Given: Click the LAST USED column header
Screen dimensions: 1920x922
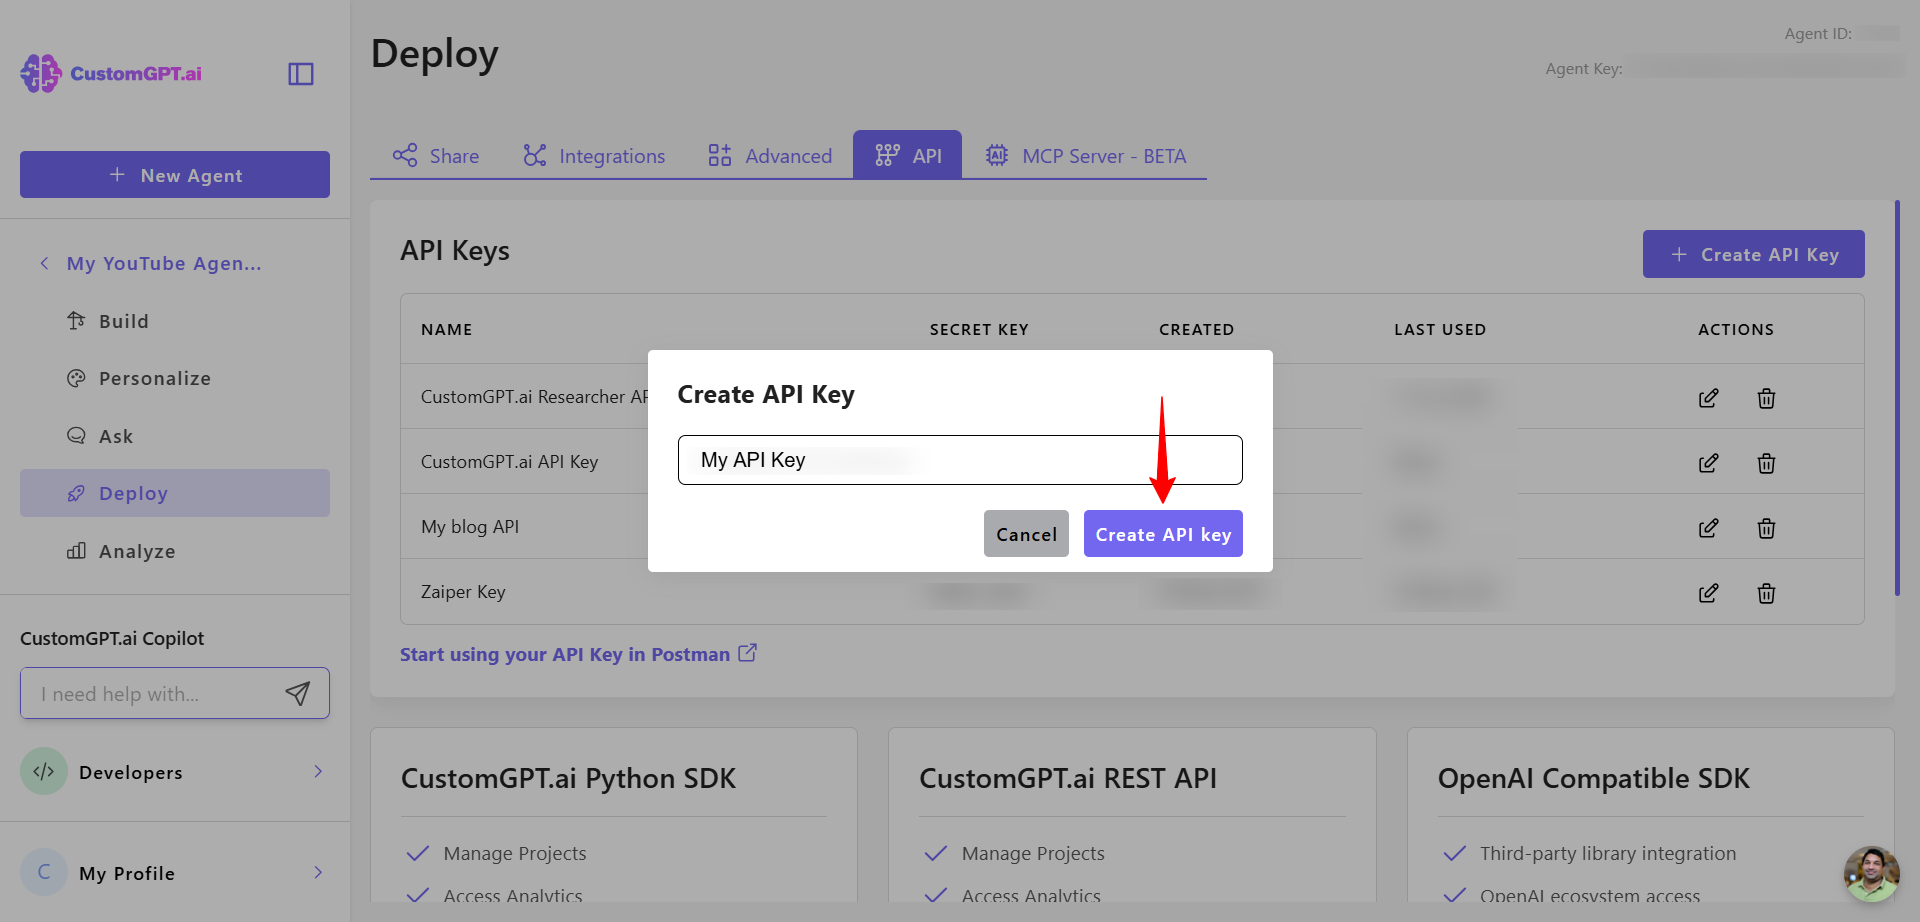Looking at the screenshot, I should click(1440, 330).
